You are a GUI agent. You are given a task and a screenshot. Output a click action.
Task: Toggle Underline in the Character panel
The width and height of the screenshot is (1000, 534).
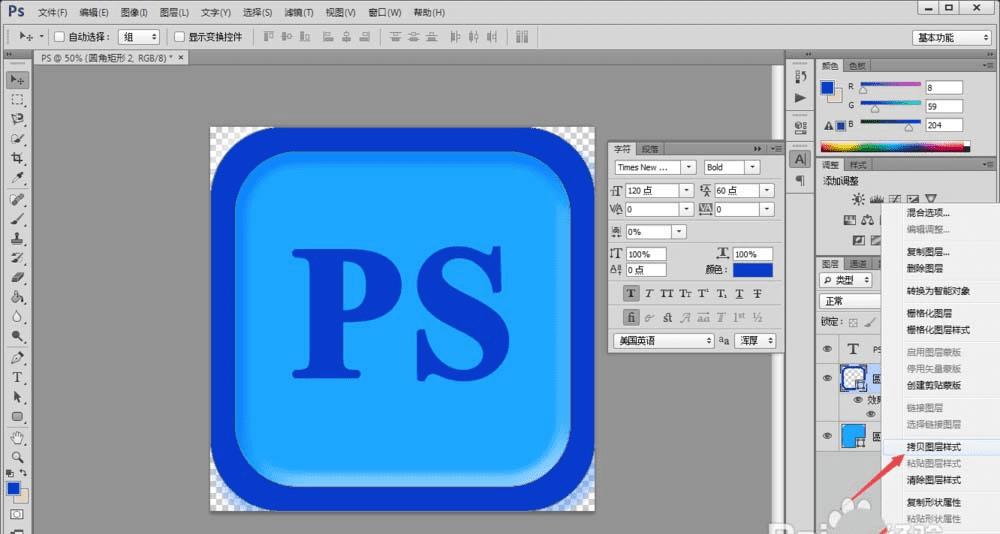(x=739, y=293)
